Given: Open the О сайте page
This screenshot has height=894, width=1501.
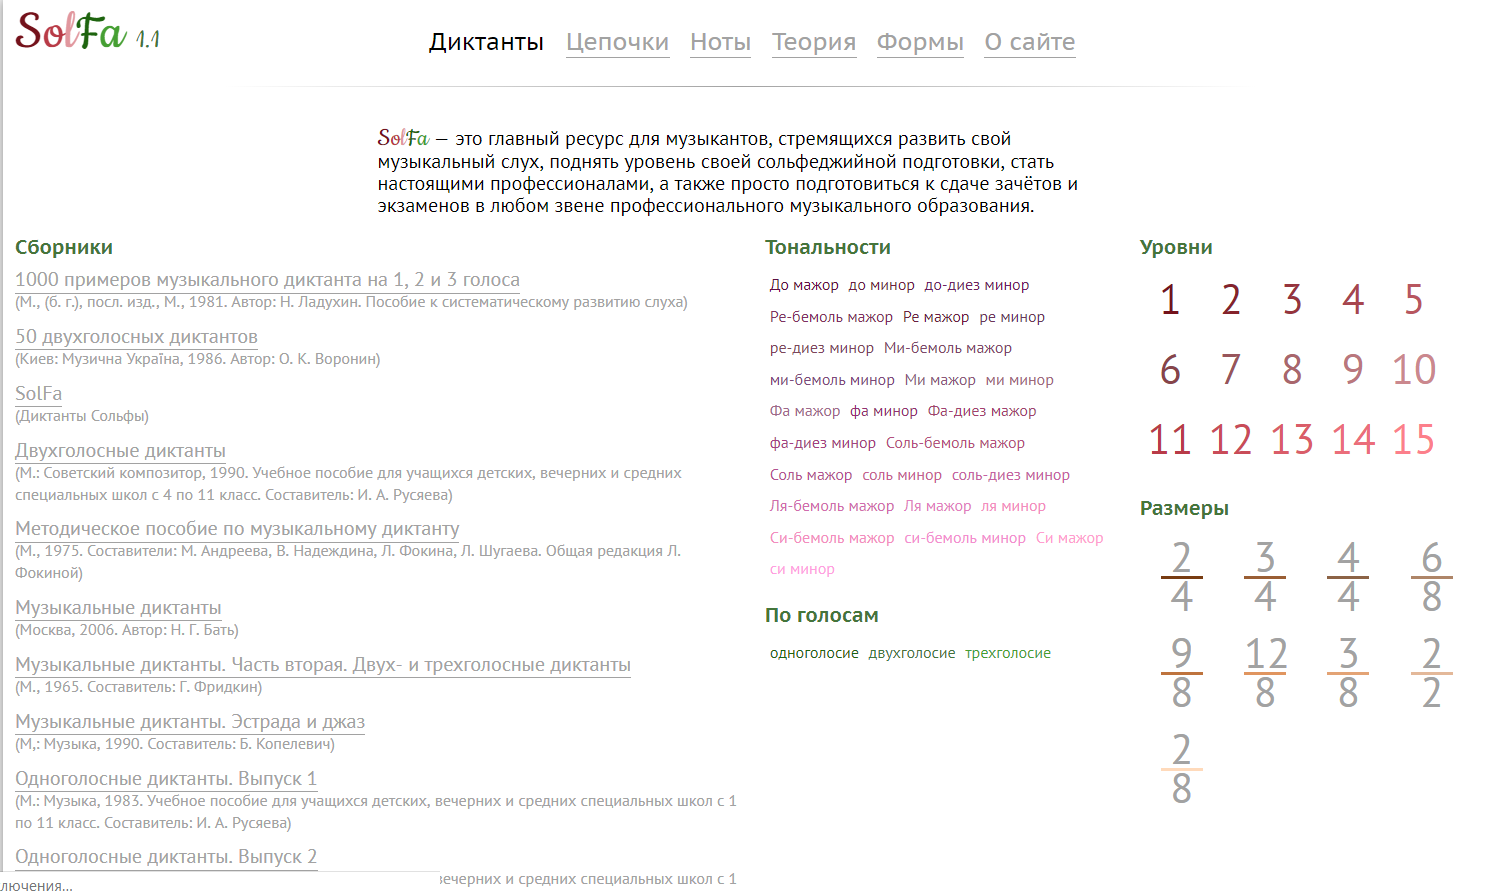Looking at the screenshot, I should pyautogui.click(x=1029, y=42).
